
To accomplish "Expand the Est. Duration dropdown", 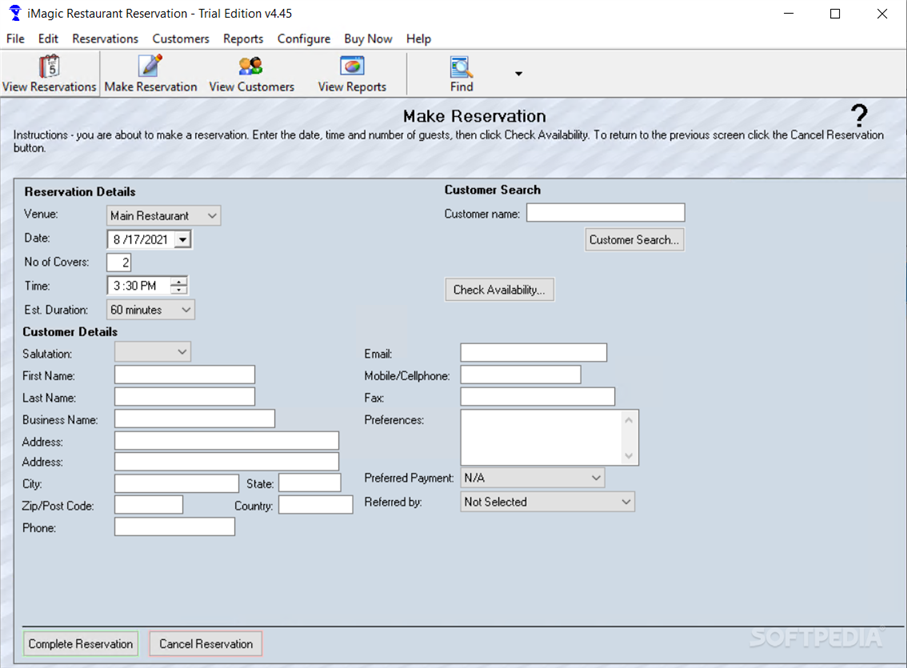I will (150, 310).
